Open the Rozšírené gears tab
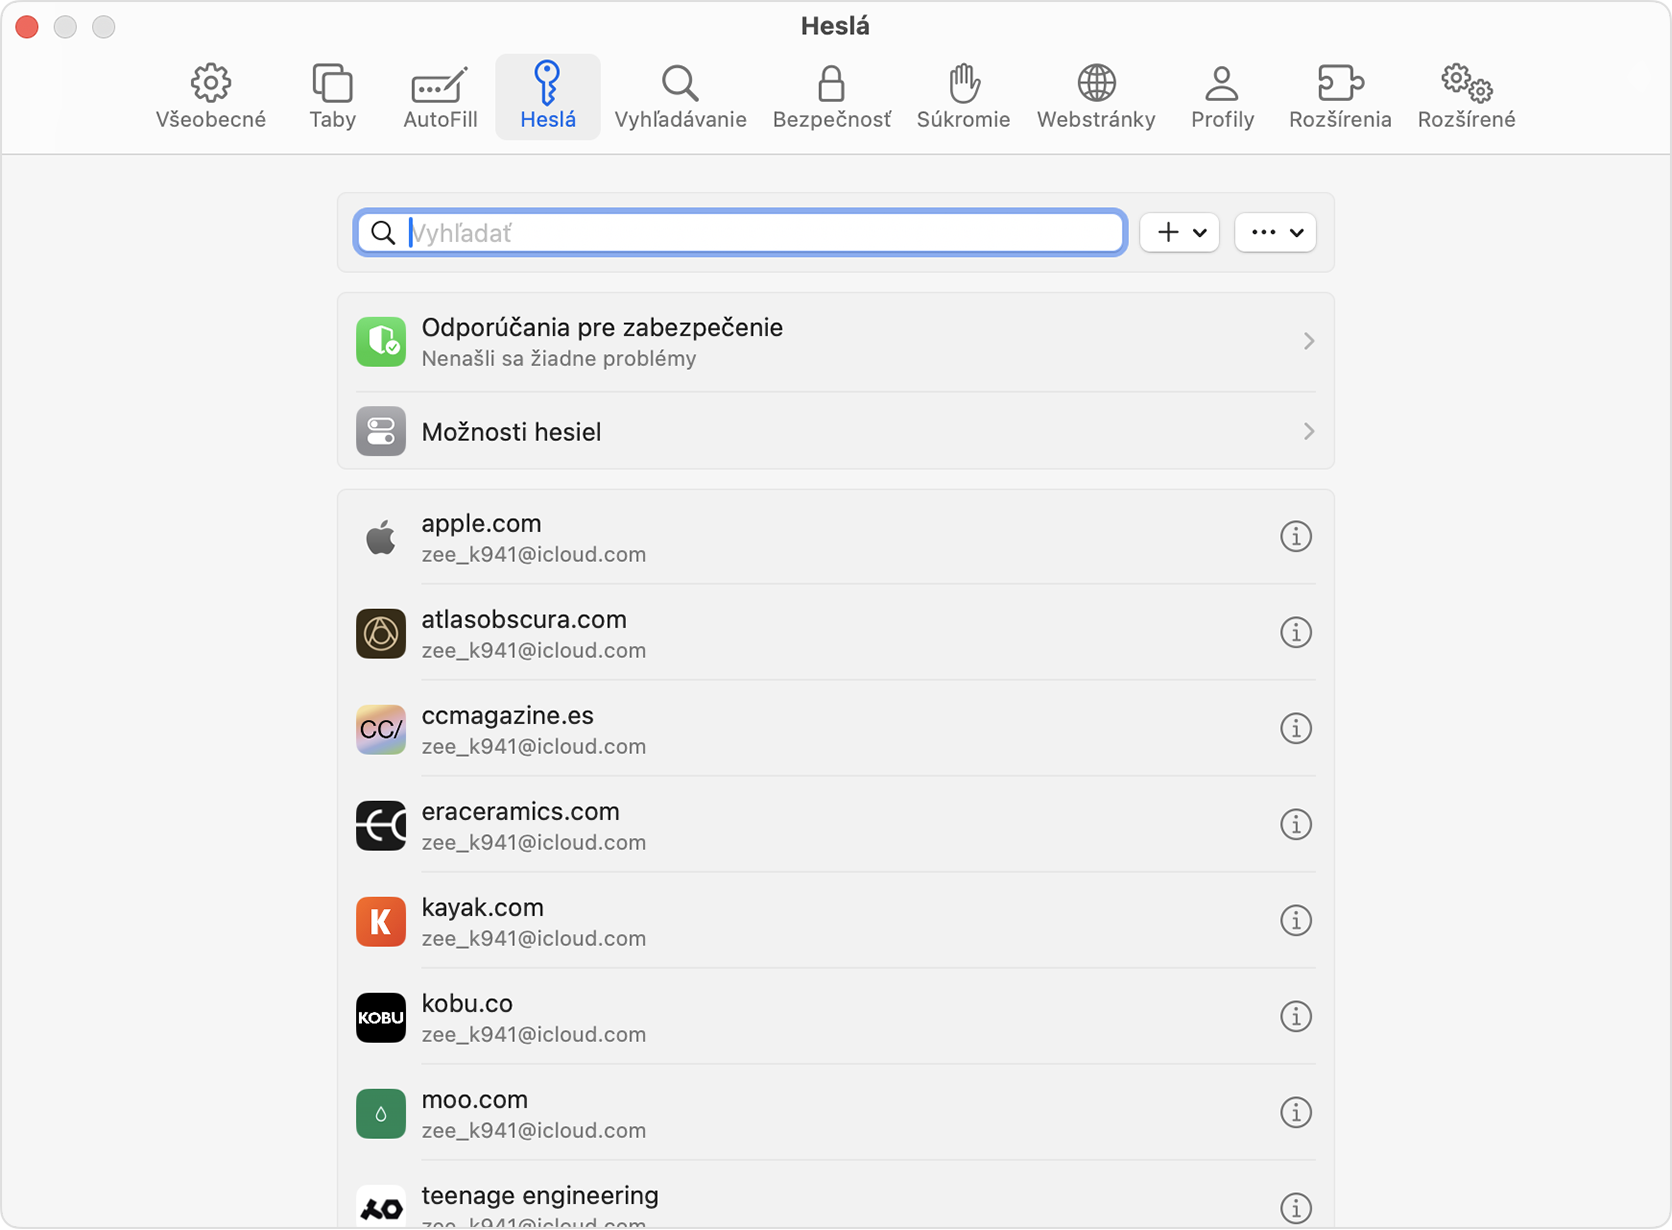Screen dimensions: 1672x1230 point(1466,97)
